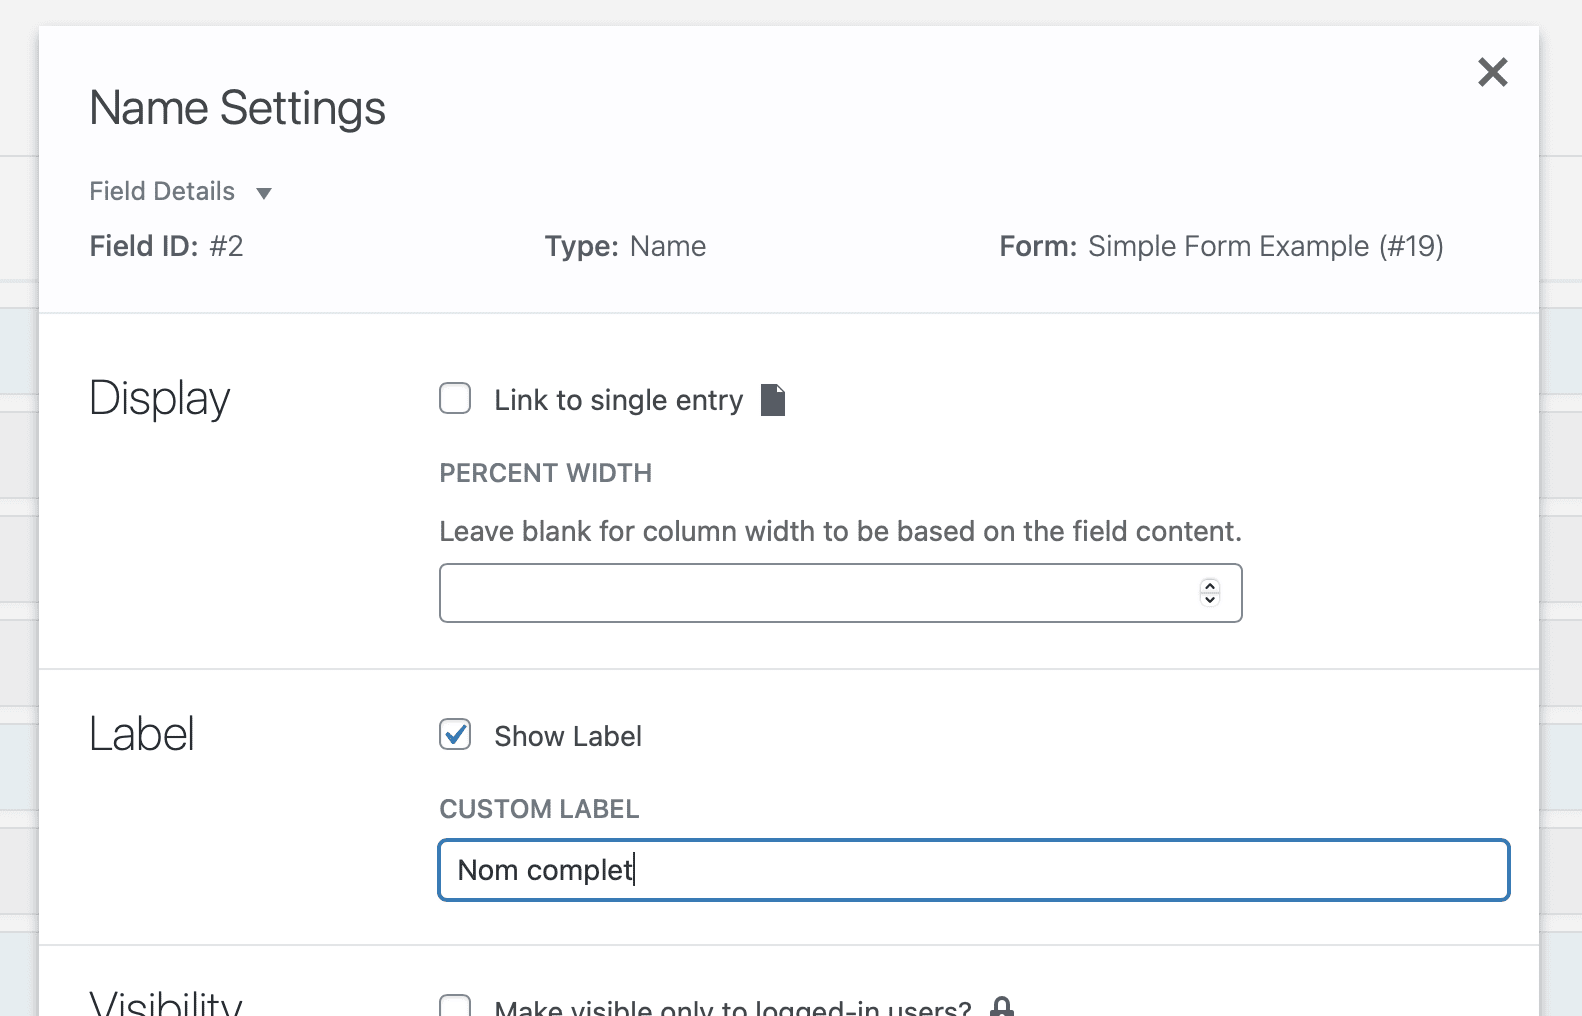Increase percent width with up stepper arrow
The image size is (1582, 1016).
[1210, 586]
